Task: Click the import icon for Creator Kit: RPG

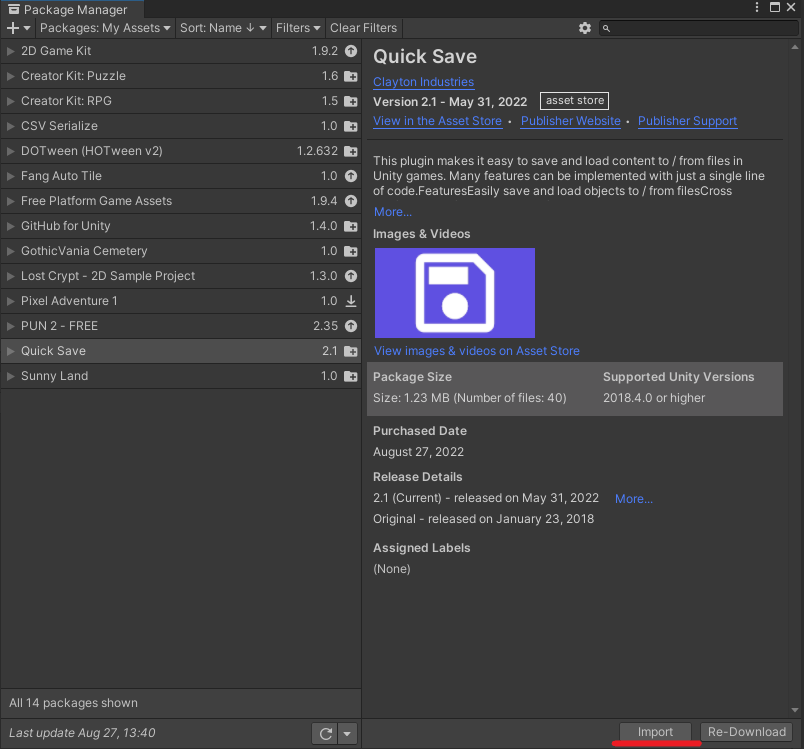Action: pyautogui.click(x=351, y=101)
